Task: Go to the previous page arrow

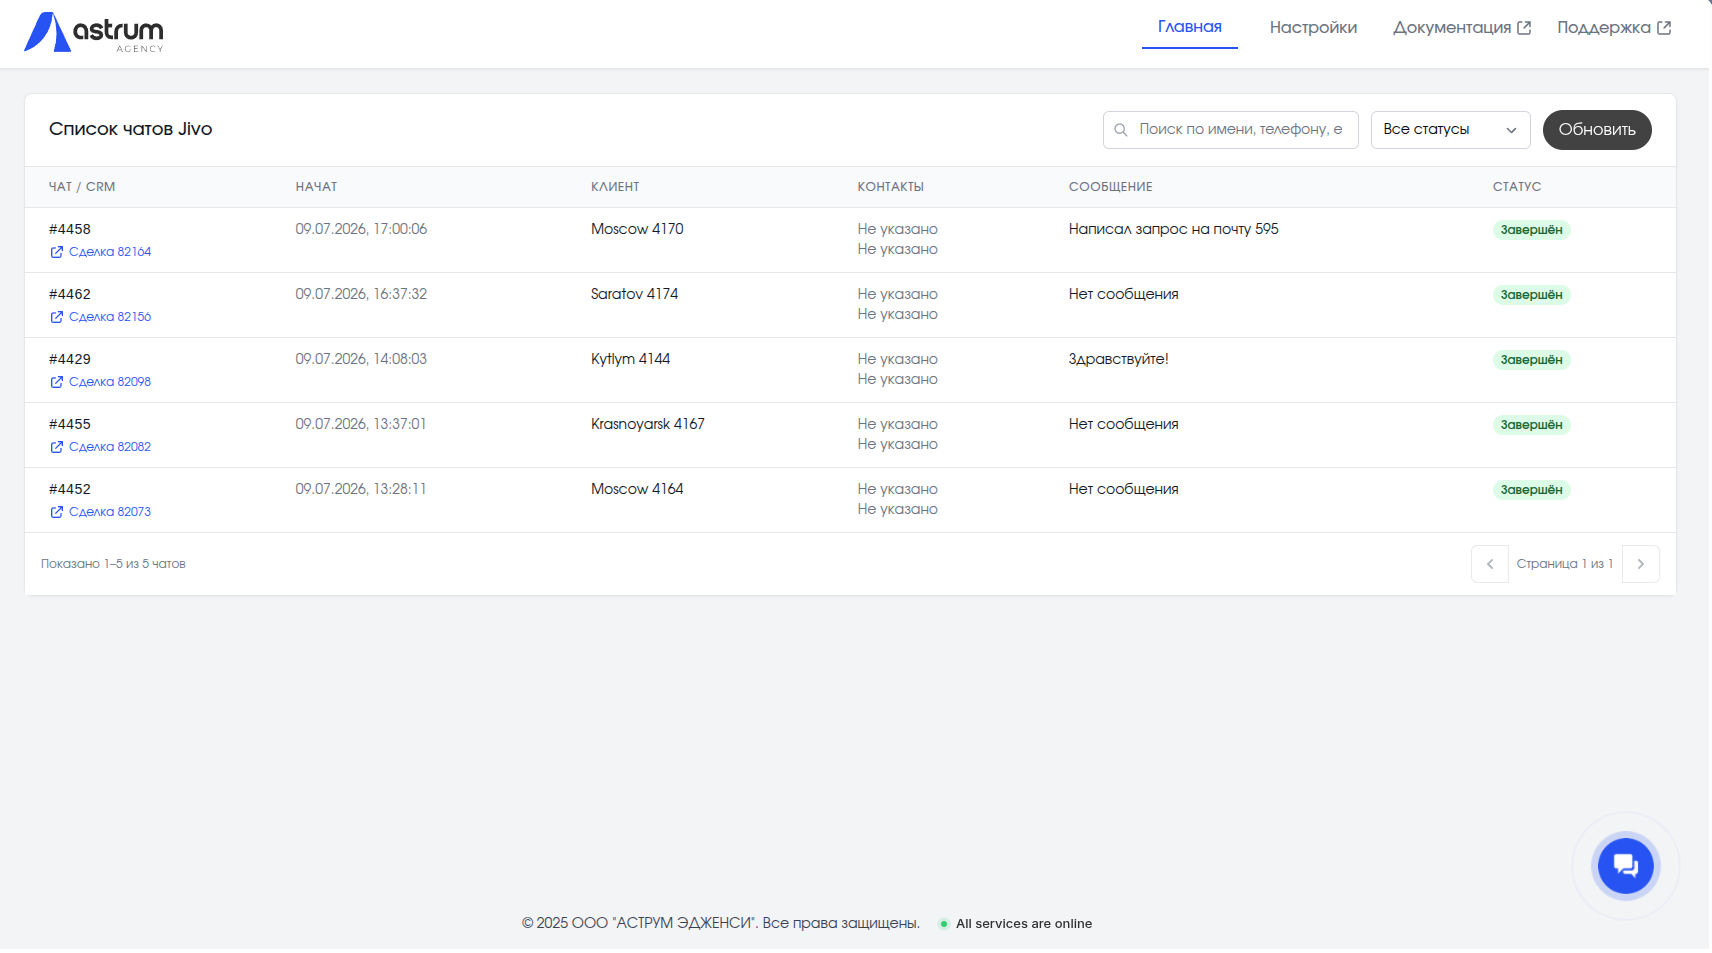Action: (x=1490, y=564)
